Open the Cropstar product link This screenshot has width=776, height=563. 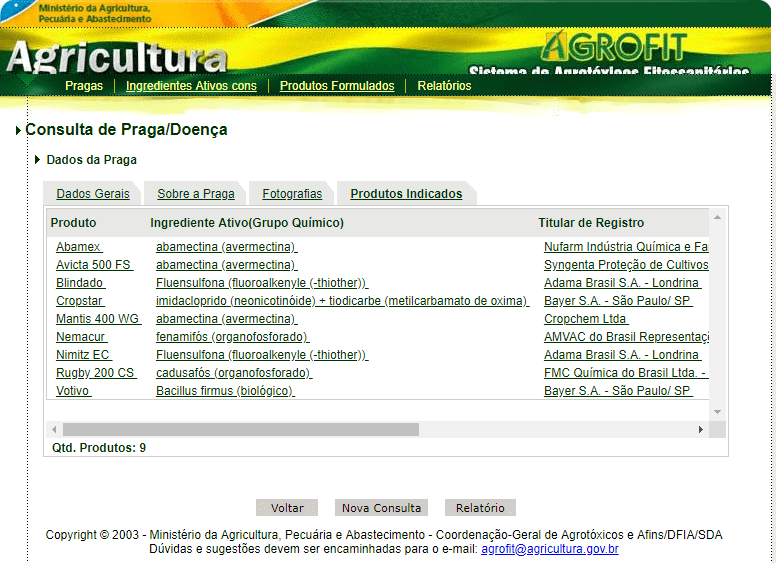click(79, 301)
